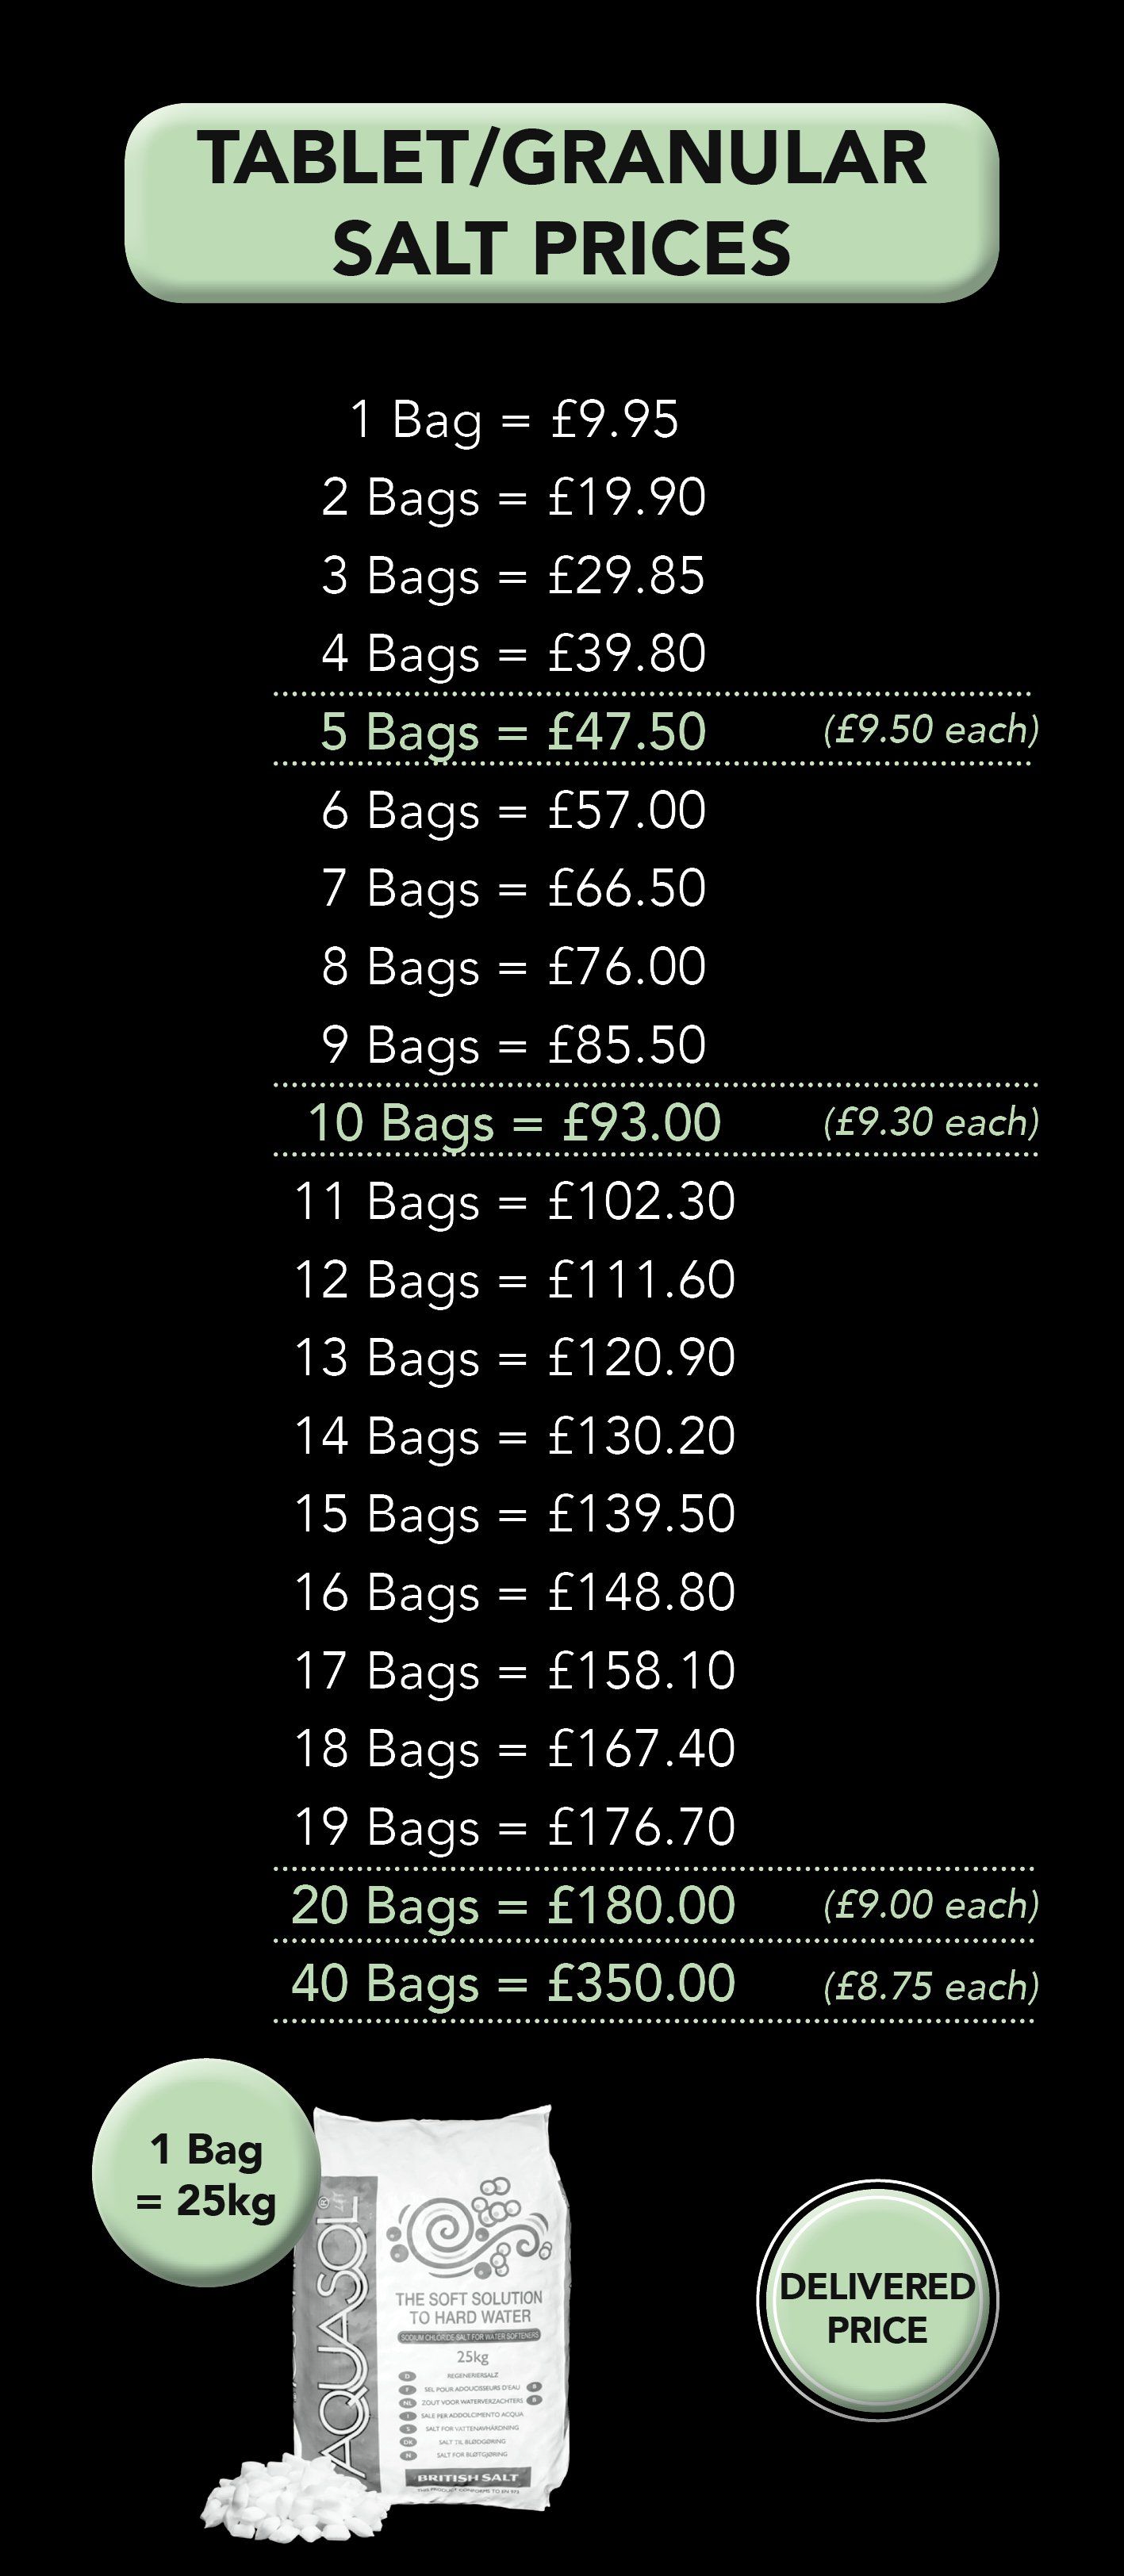1124x2576 pixels.
Task: Select the 1 Bag = £9.95 row
Action: (514, 419)
